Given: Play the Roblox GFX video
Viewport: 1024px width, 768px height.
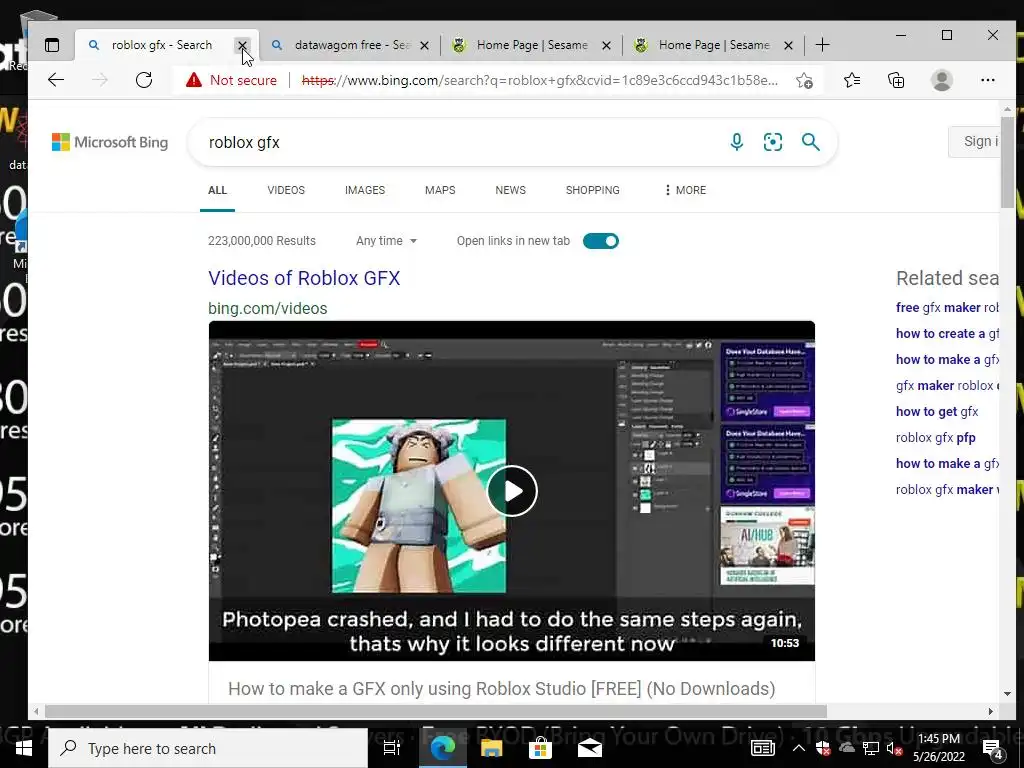Looking at the screenshot, I should click(512, 491).
